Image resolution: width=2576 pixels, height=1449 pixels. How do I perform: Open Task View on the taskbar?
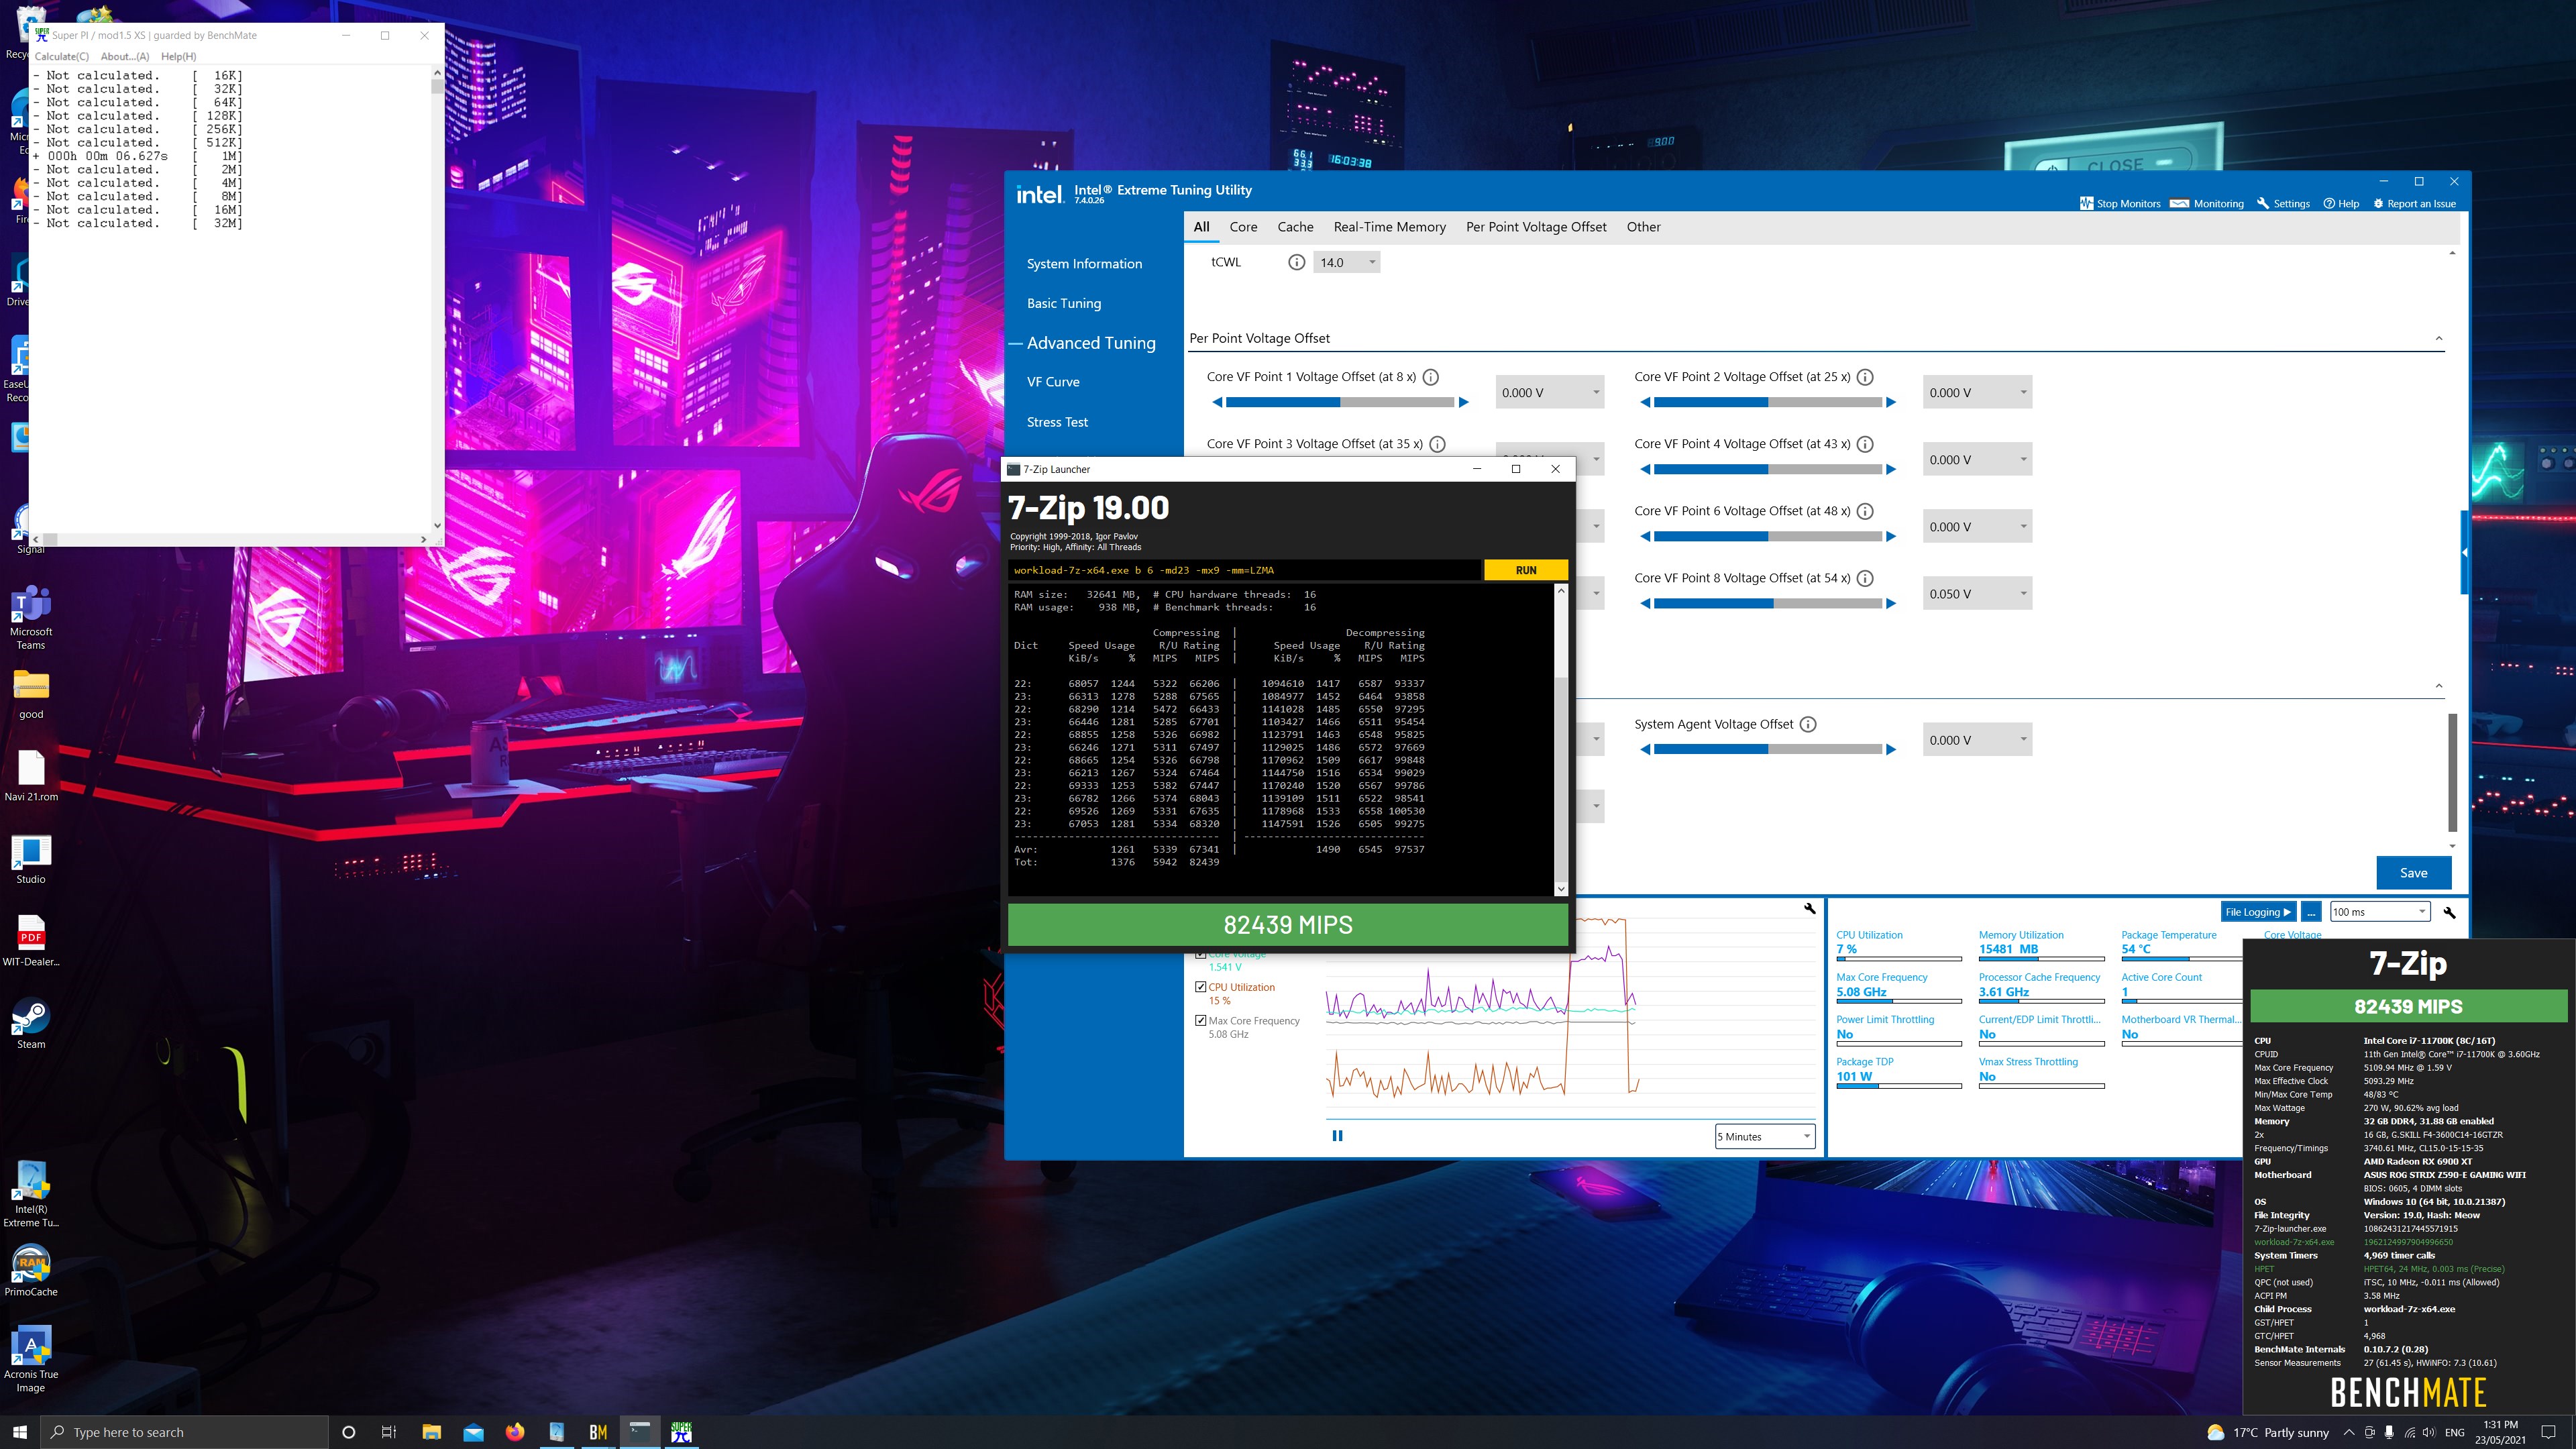389,1432
